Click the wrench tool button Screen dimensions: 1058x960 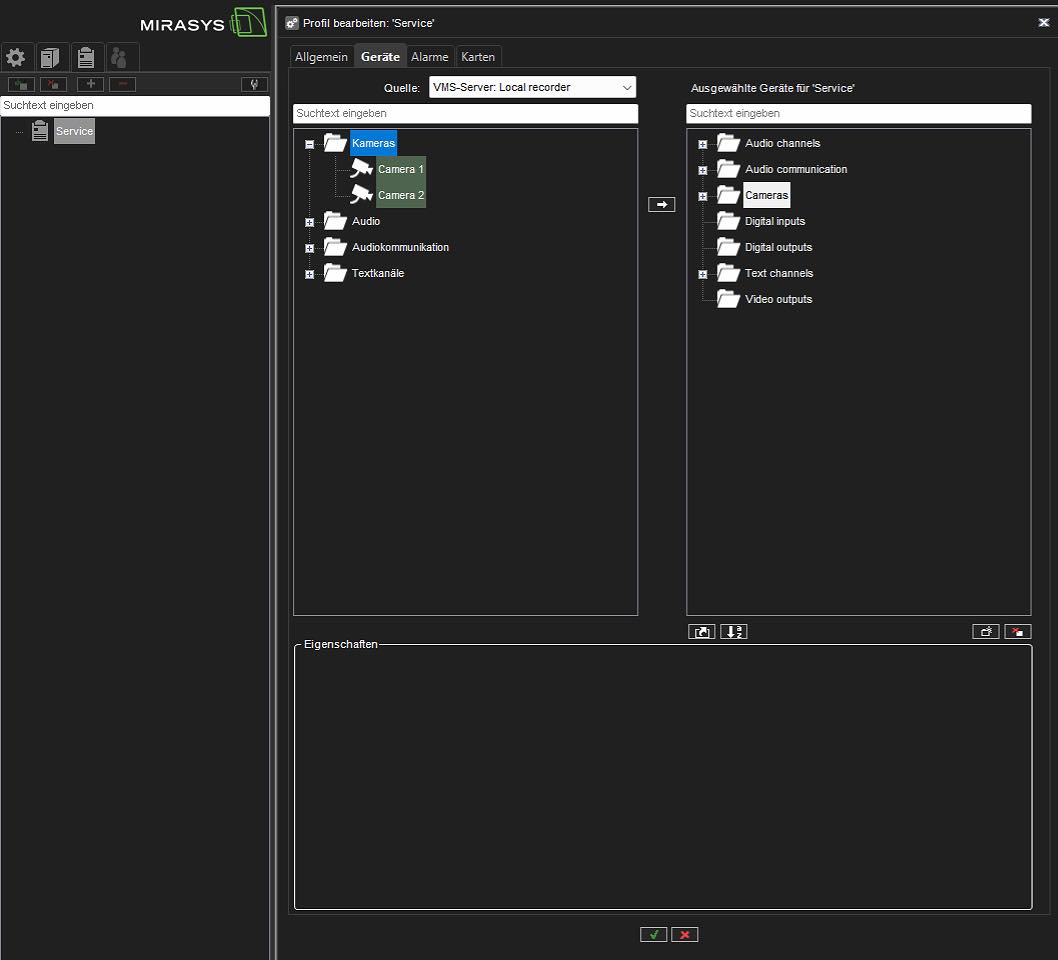click(x=255, y=85)
